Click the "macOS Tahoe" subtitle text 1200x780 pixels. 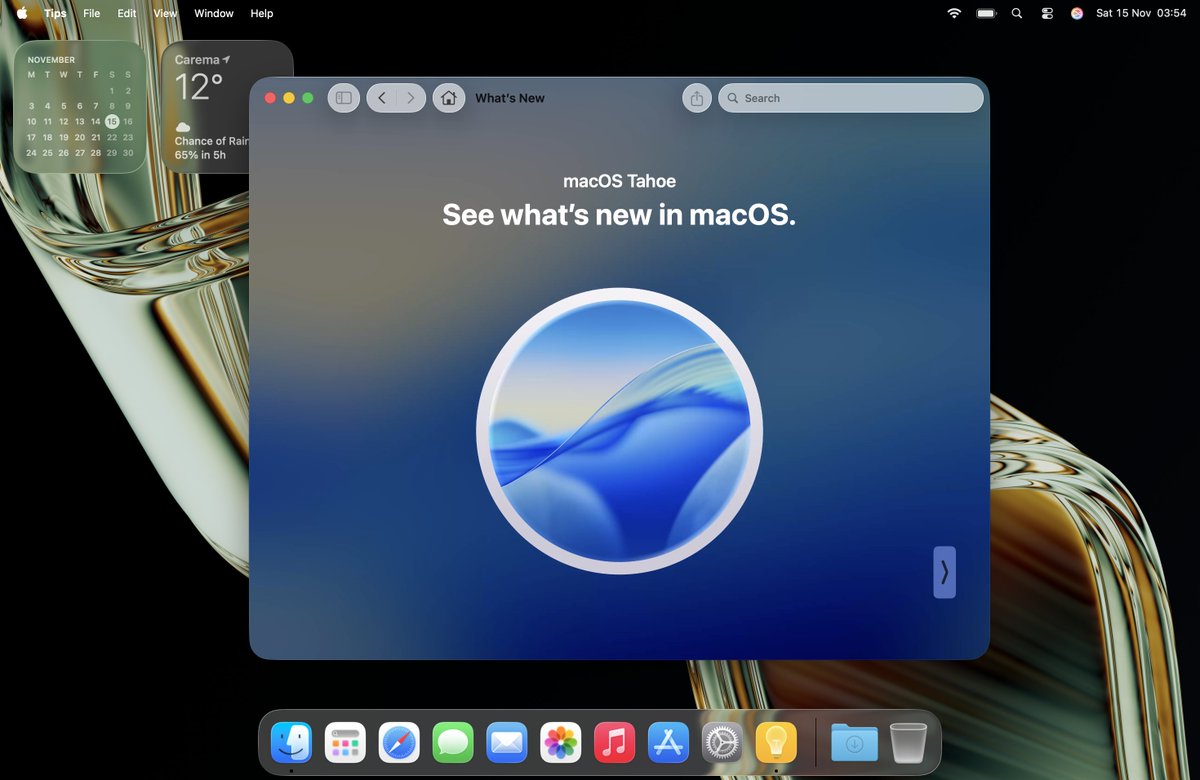click(x=620, y=181)
